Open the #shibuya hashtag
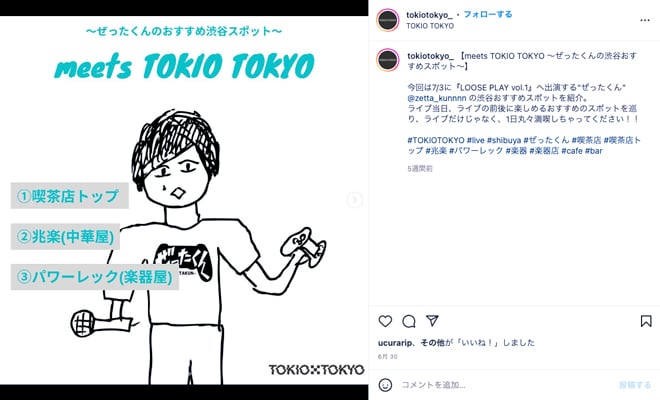 click(x=504, y=140)
